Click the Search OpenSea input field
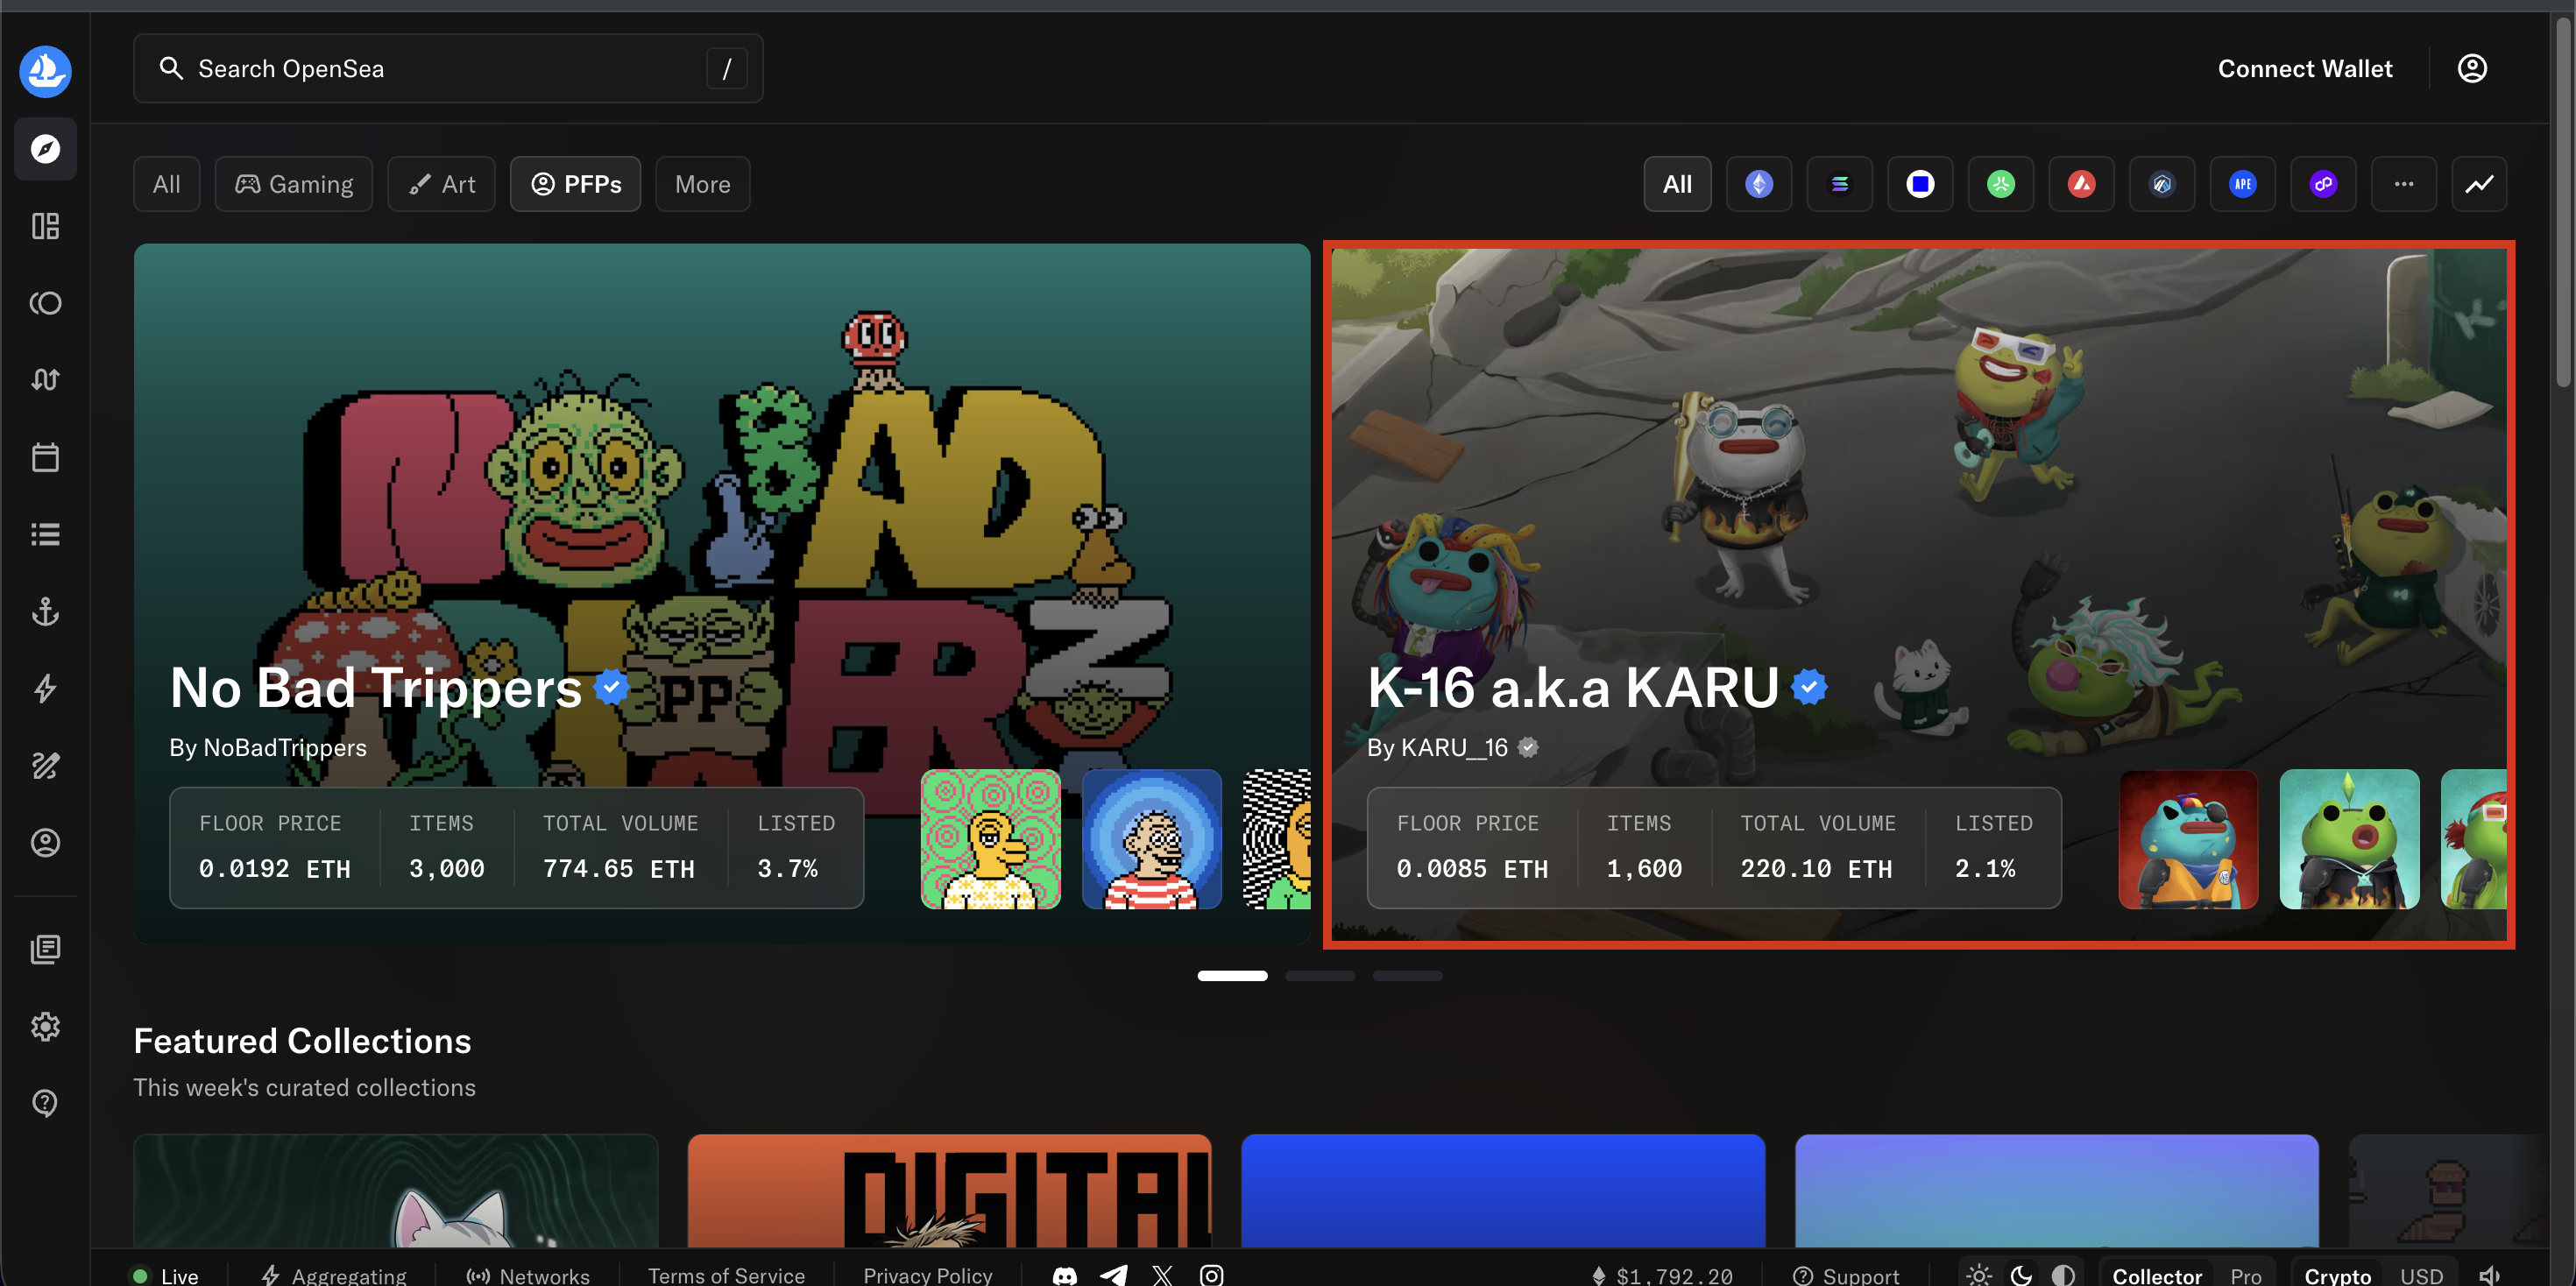This screenshot has width=2576, height=1286. 448,68
